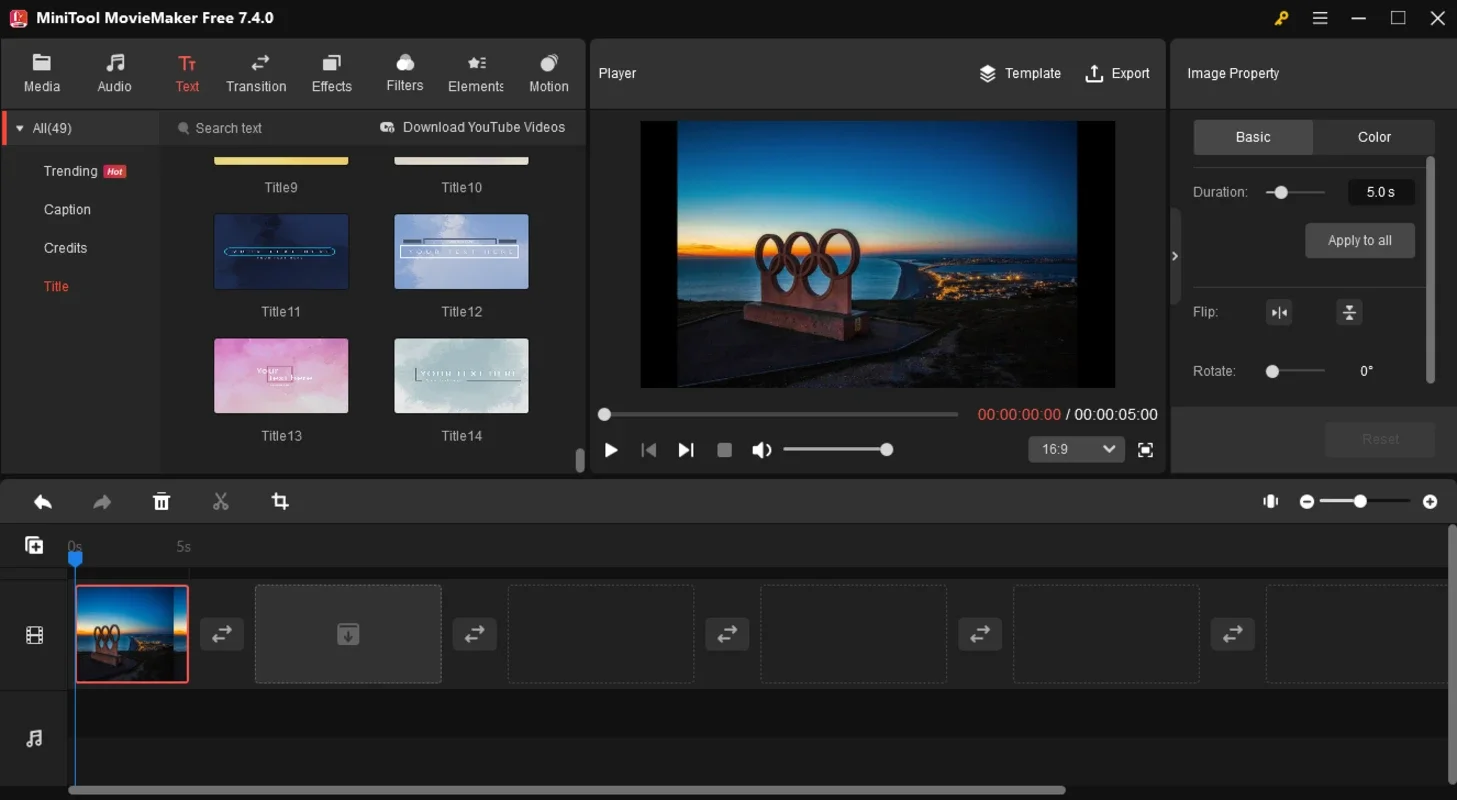Click the video track icon
Screen dimensions: 1457x800
tap(34, 636)
